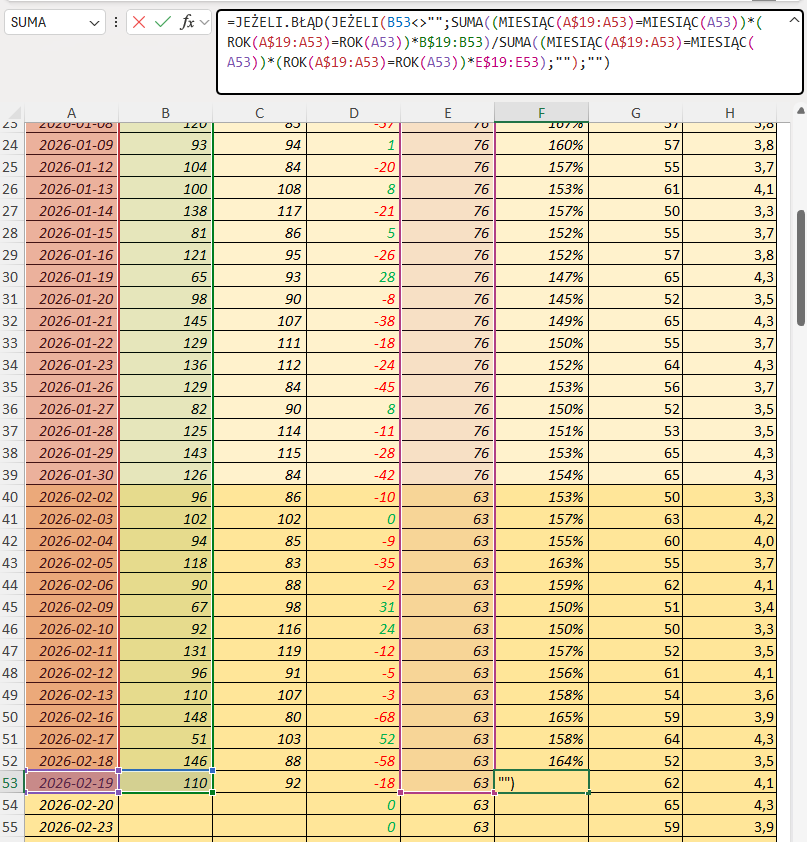
Task: Click the date cell 2026-02-02
Action: tap(72, 497)
